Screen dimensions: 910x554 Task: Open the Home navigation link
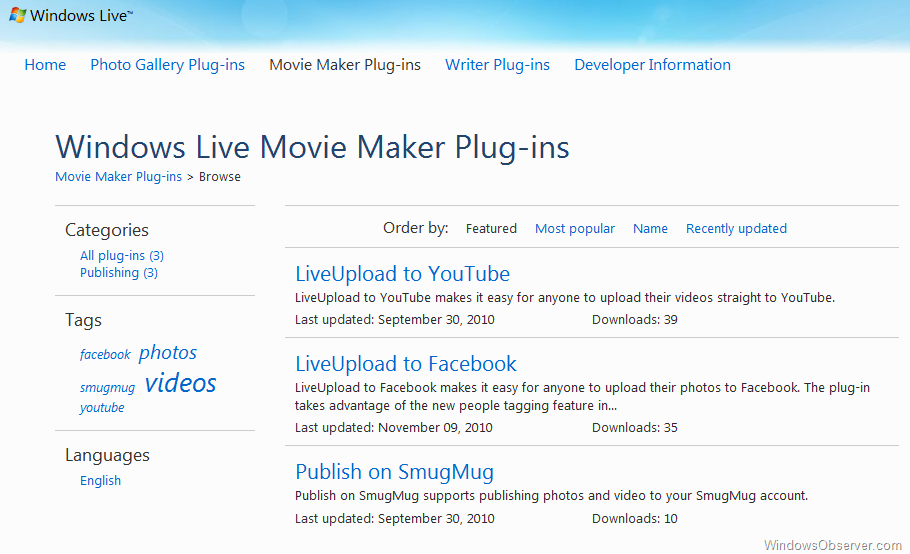(45, 65)
